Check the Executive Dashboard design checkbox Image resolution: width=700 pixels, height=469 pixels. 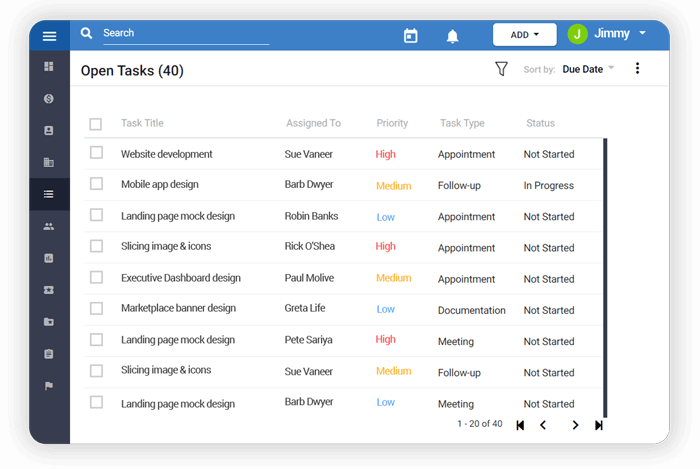pos(96,277)
